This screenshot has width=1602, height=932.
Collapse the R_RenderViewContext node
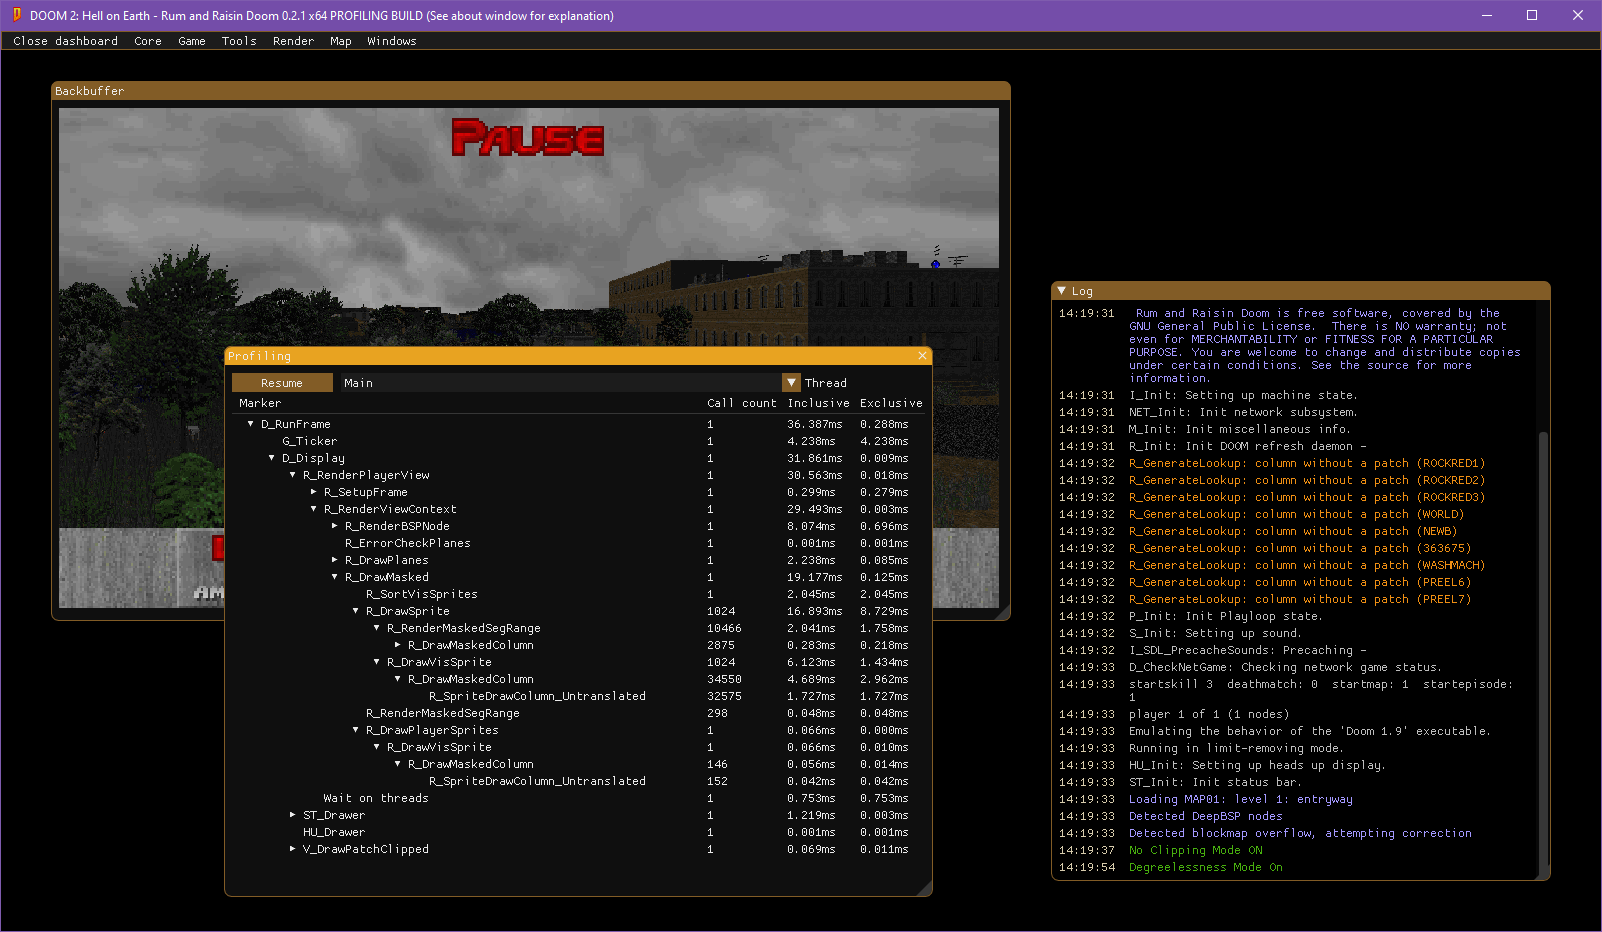point(313,509)
